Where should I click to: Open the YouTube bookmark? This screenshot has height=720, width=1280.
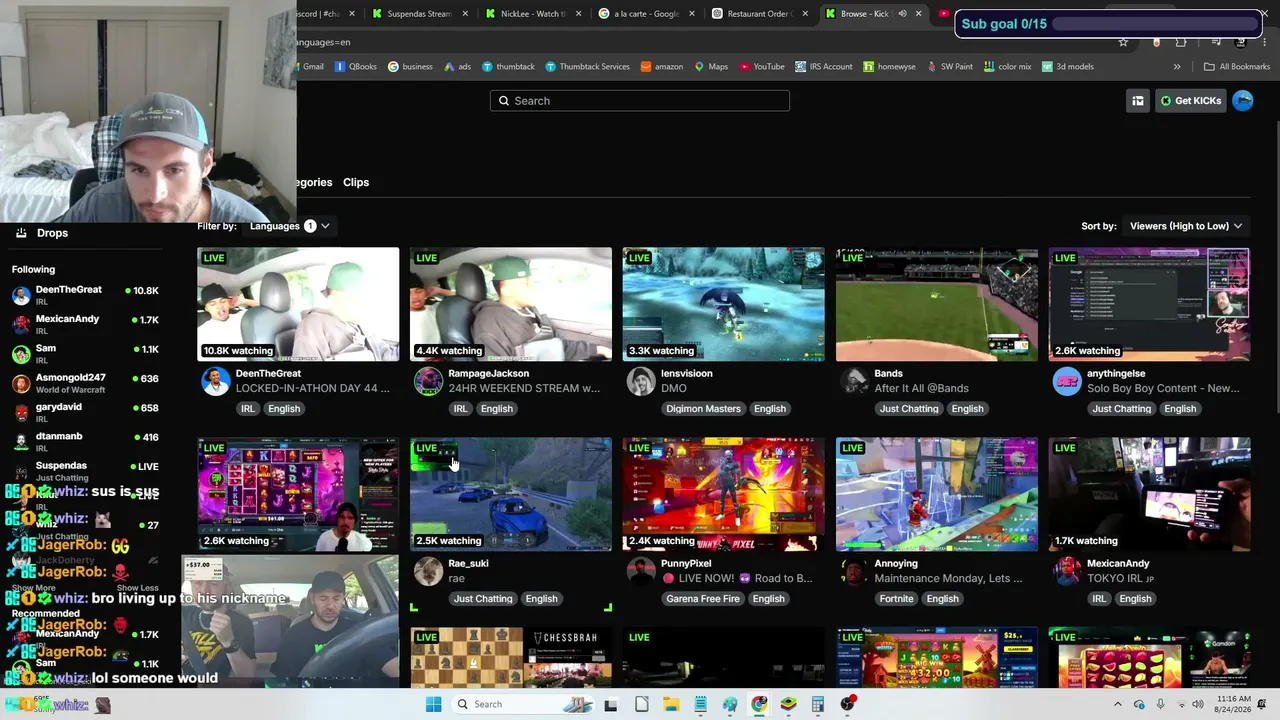click(x=762, y=67)
